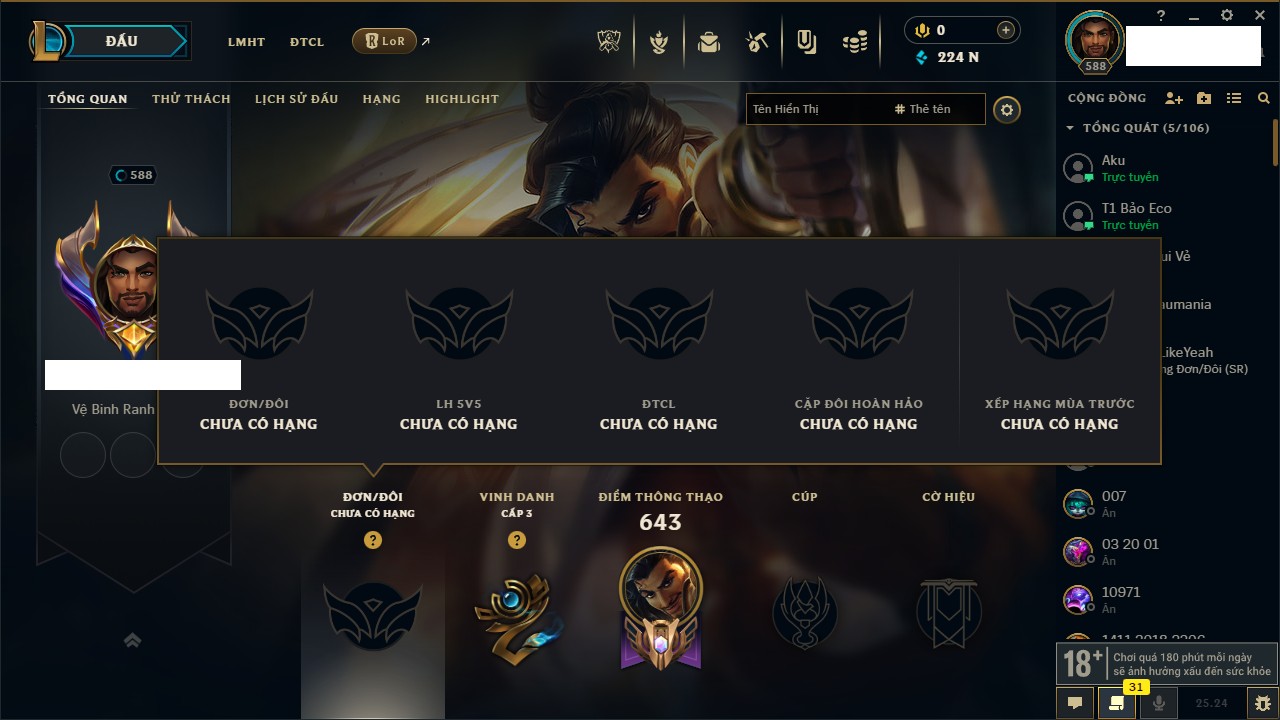Switch to the LỊCH SỬ ĐẤU tab
The height and width of the screenshot is (720, 1280).
(296, 99)
